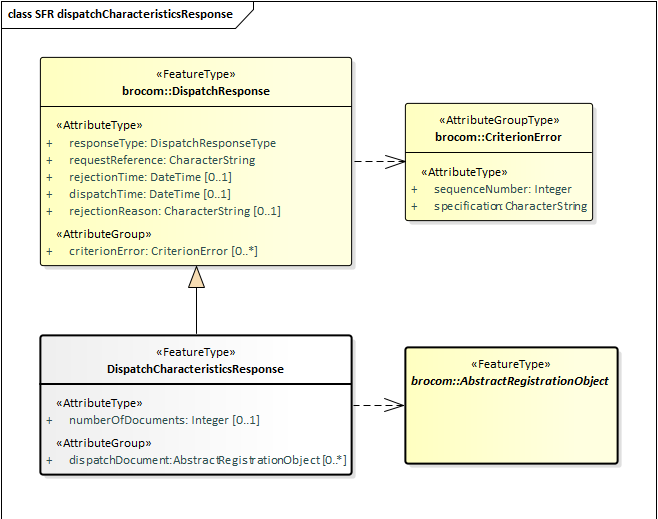Select the brocom::DispatchResponse class header
This screenshot has width=658, height=519.
[196, 91]
